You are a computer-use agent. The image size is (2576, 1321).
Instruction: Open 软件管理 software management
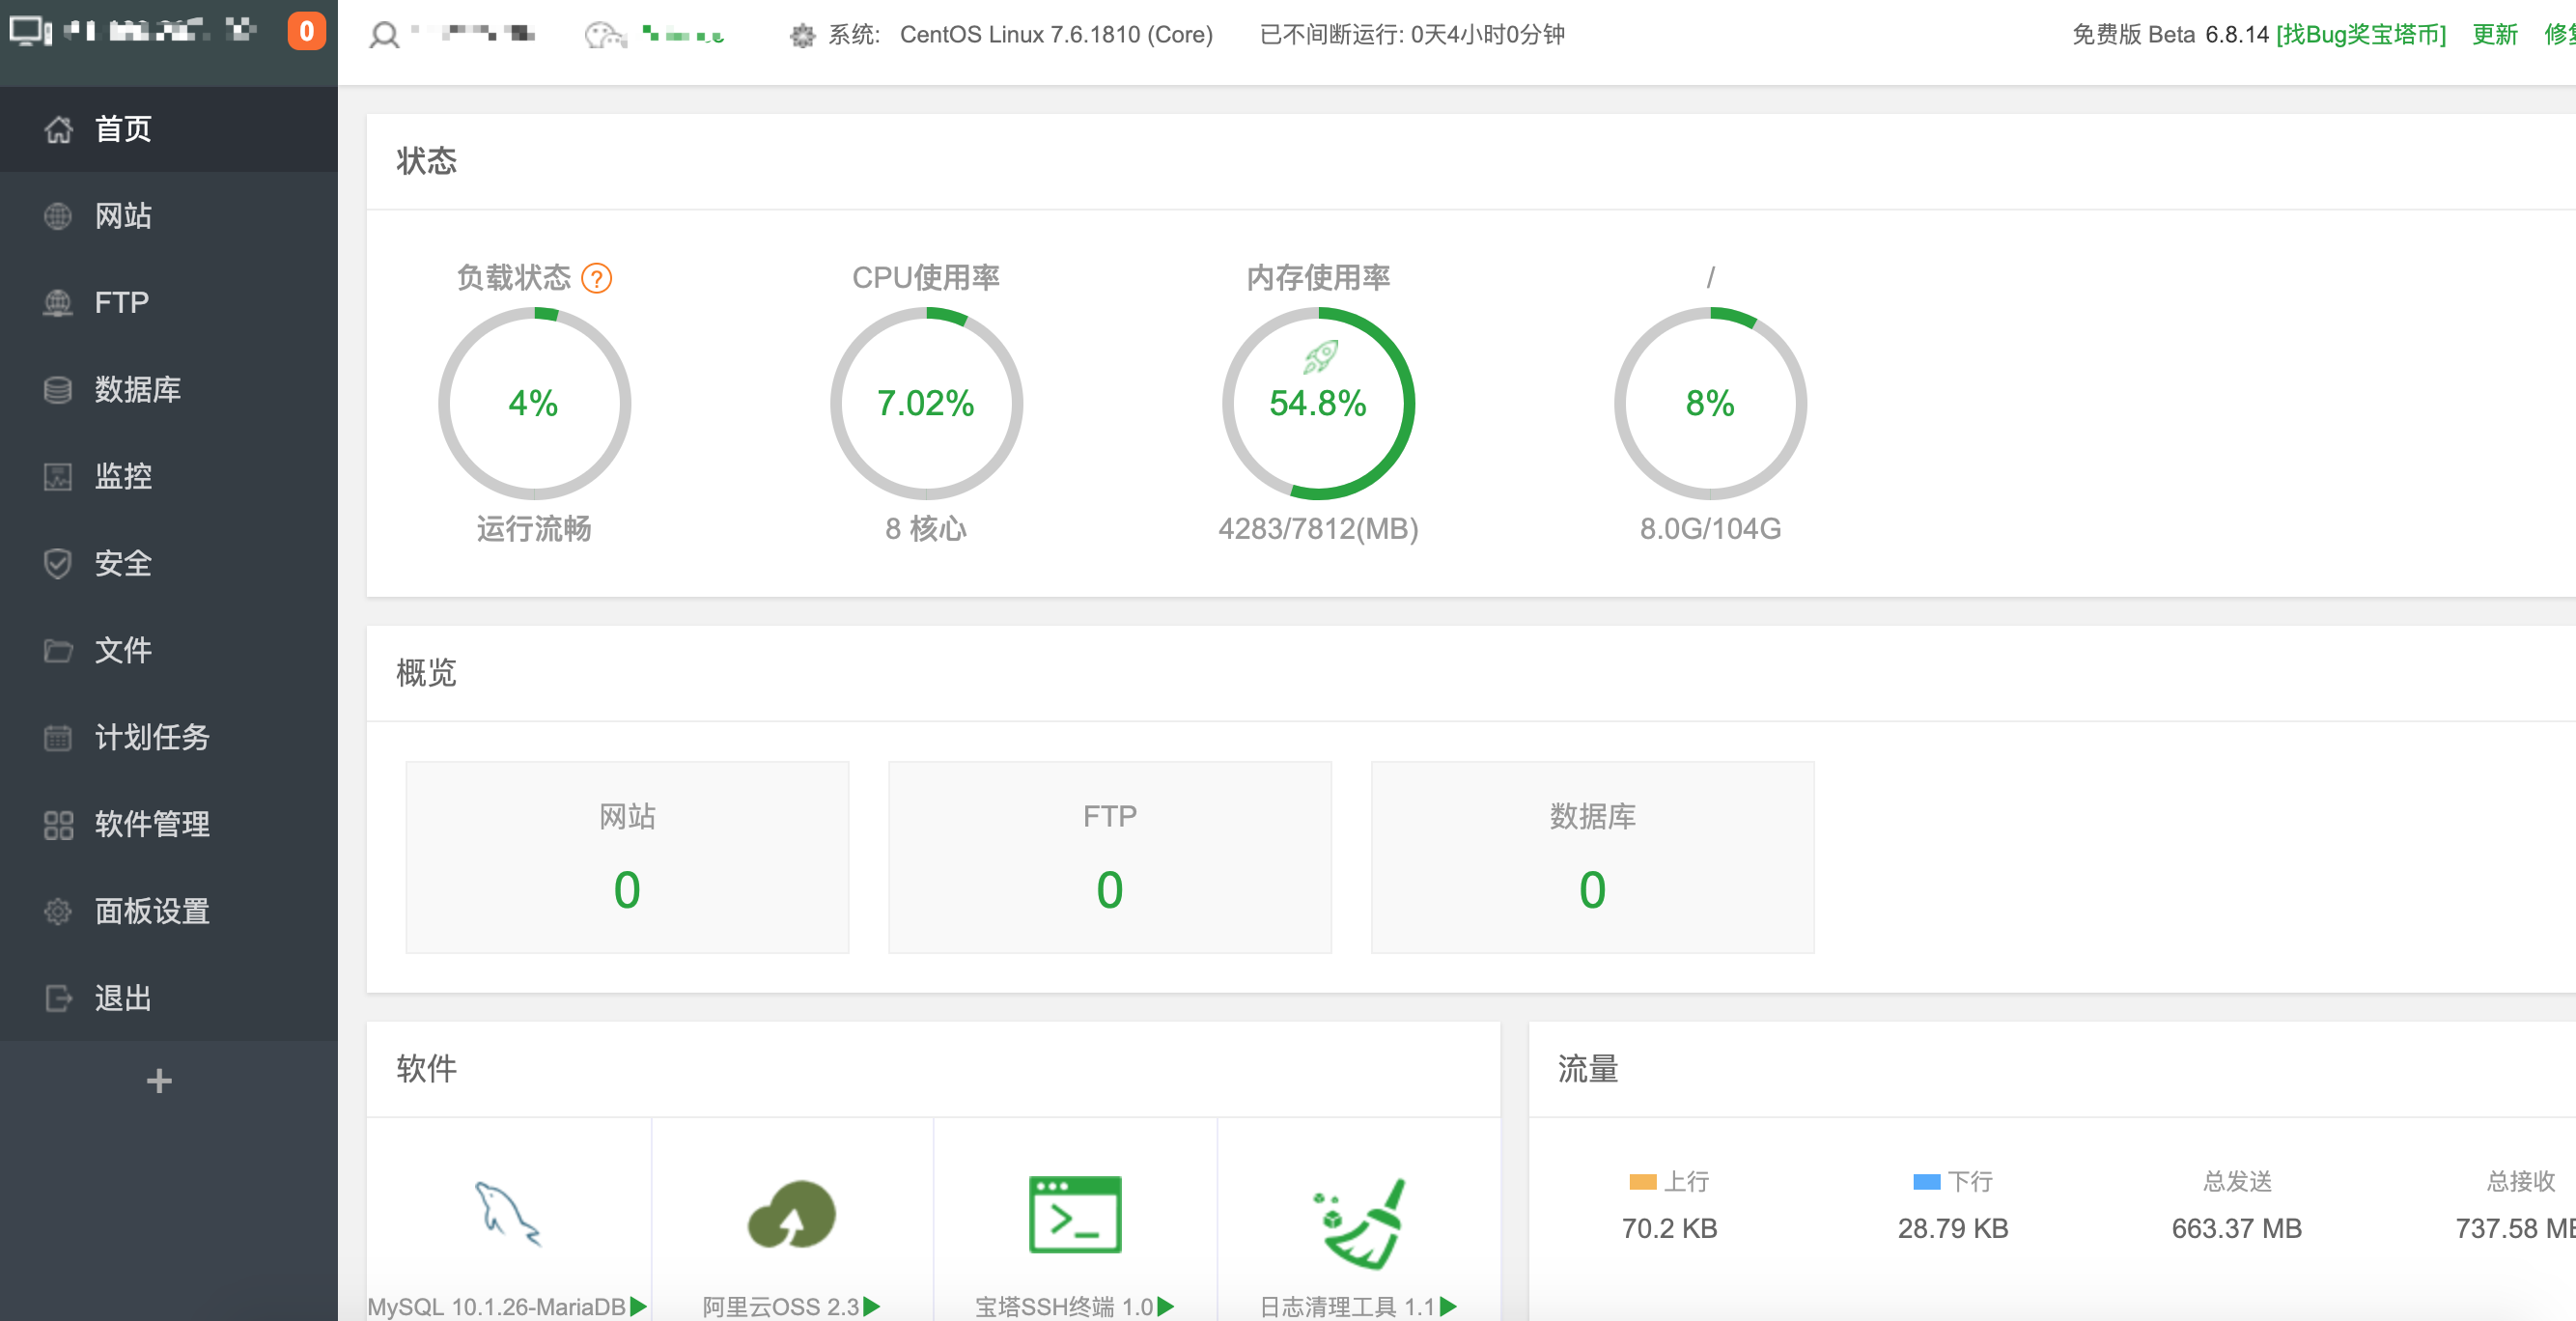168,824
